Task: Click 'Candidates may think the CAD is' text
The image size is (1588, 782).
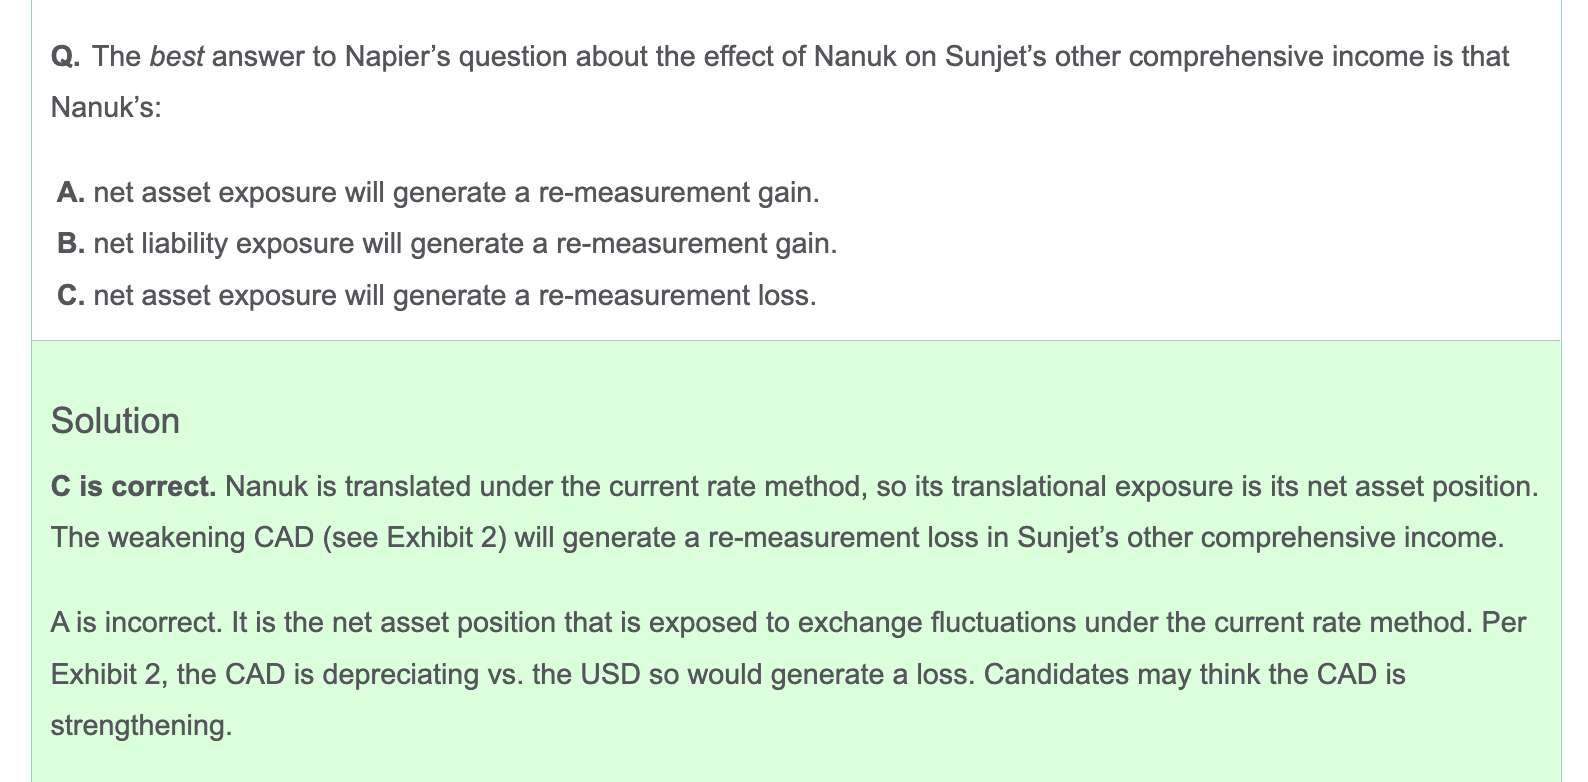Action: click(x=1195, y=674)
